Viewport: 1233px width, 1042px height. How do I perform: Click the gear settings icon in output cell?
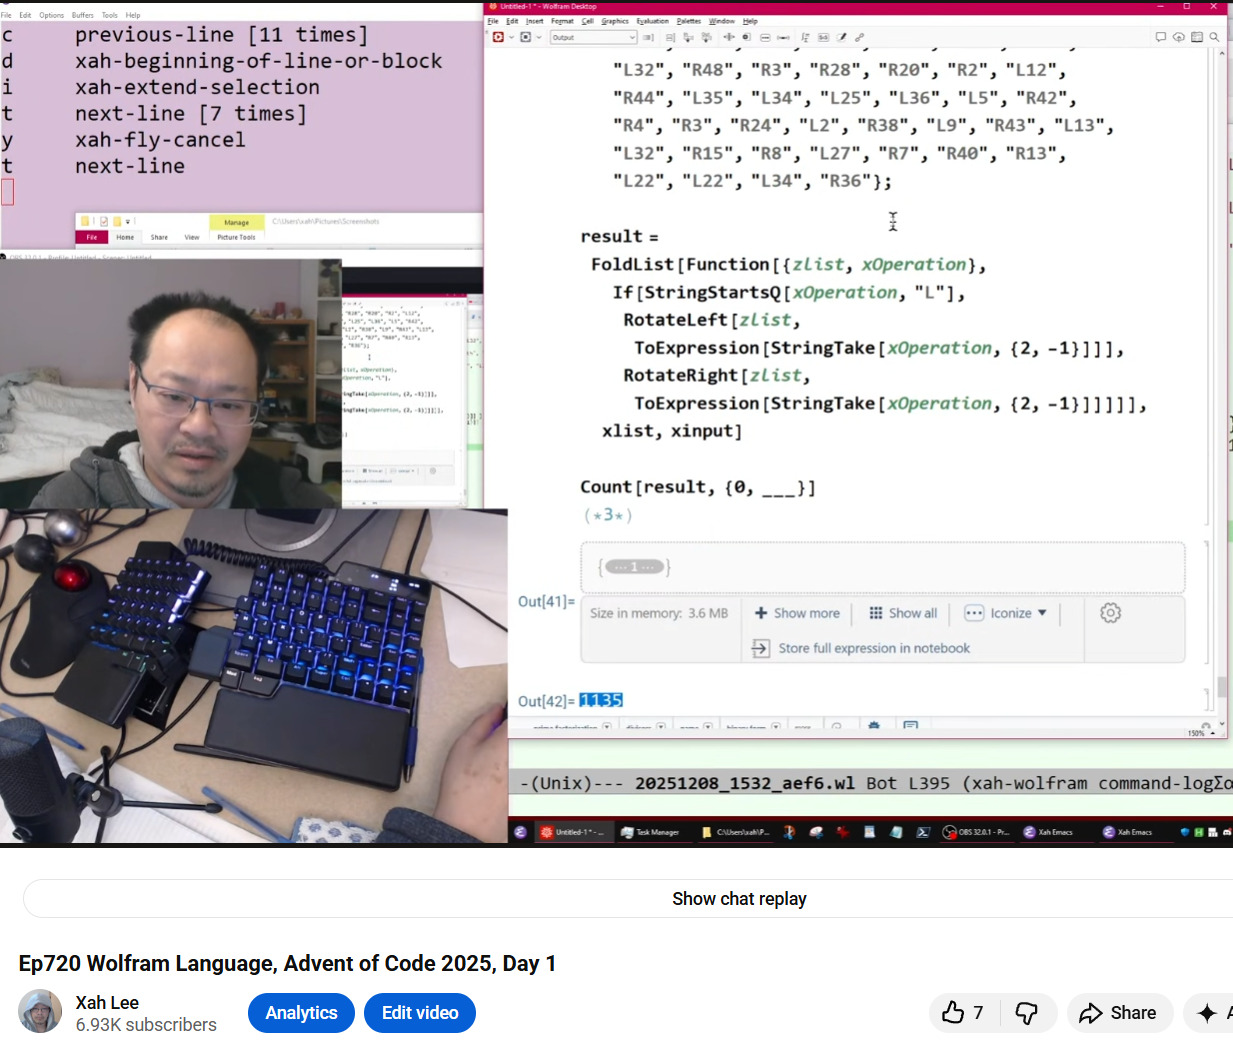1110,613
